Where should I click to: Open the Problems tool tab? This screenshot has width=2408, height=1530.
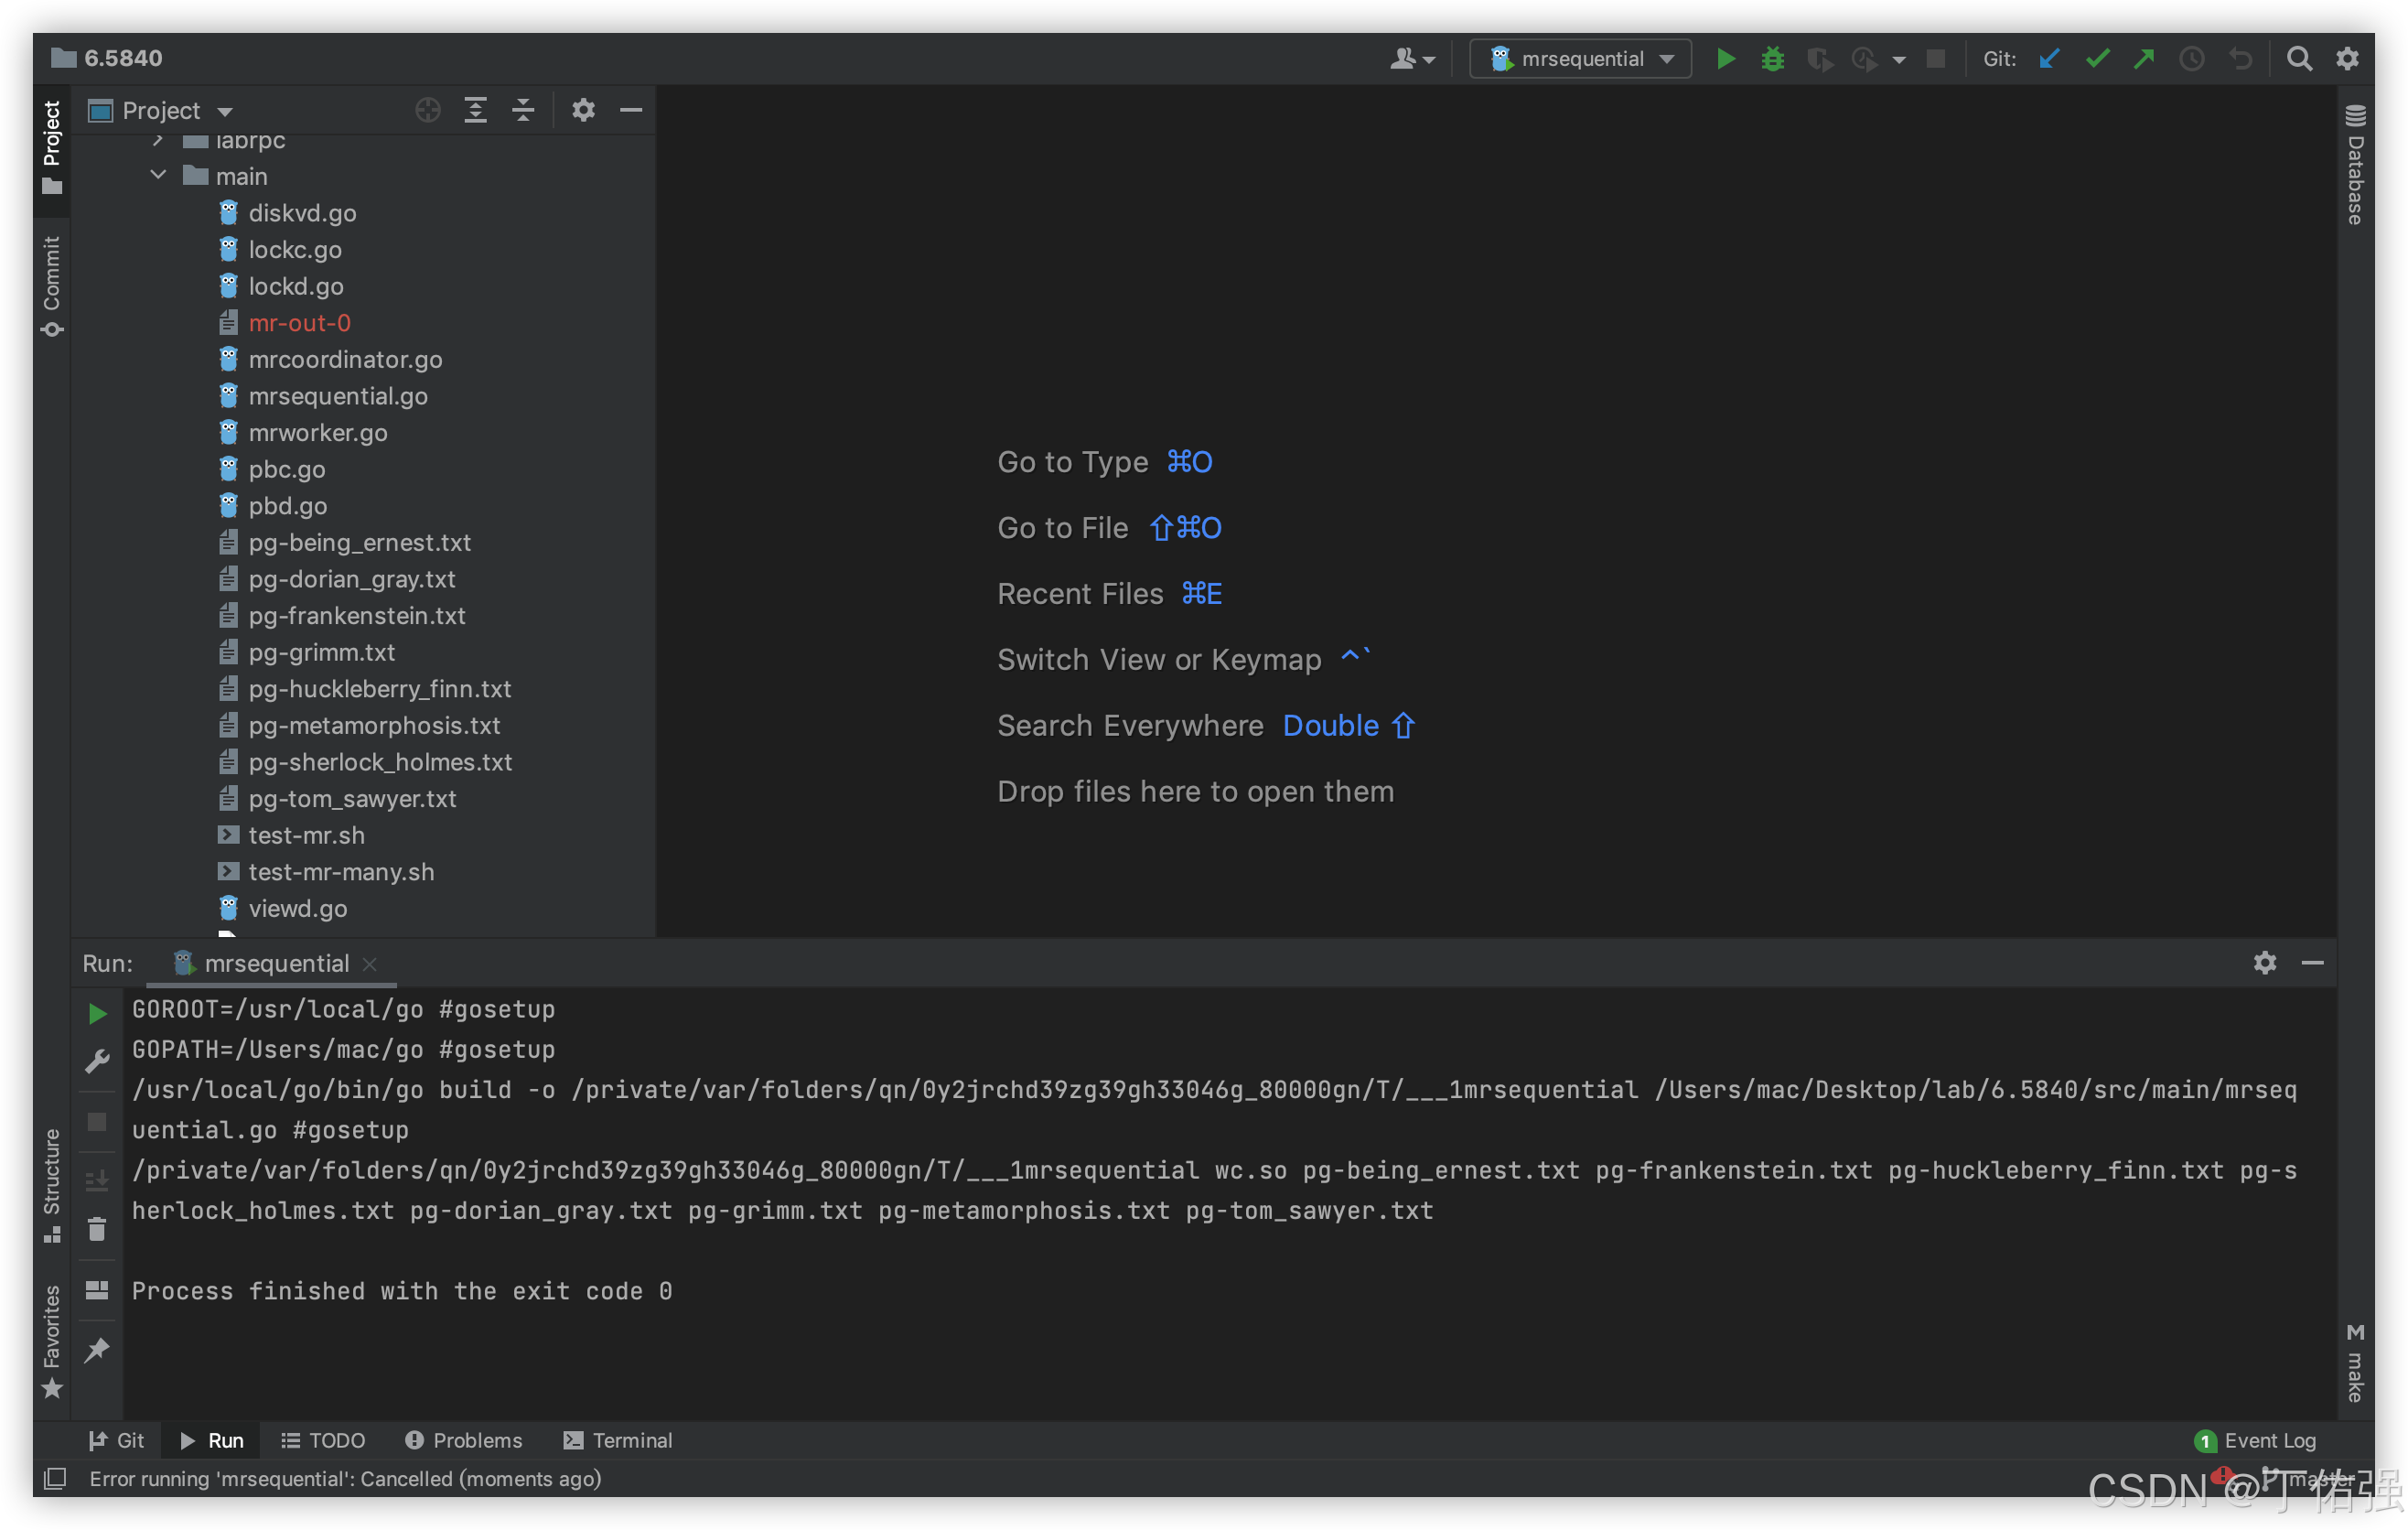tap(464, 1439)
